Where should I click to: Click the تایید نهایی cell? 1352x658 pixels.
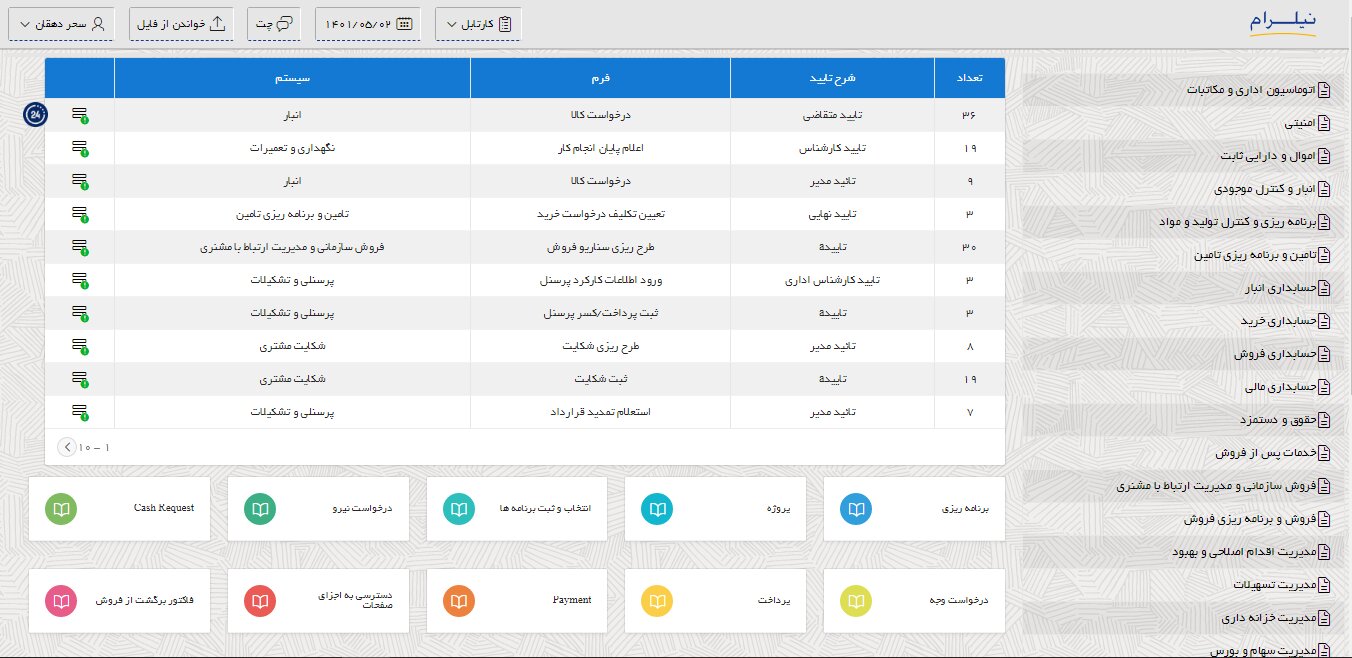tap(832, 214)
